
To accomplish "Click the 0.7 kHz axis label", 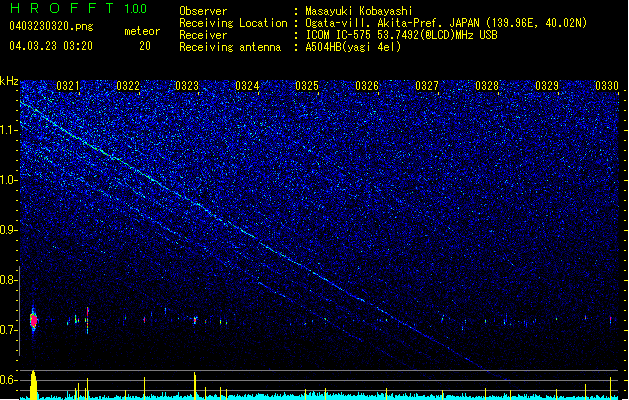I will [x=9, y=330].
